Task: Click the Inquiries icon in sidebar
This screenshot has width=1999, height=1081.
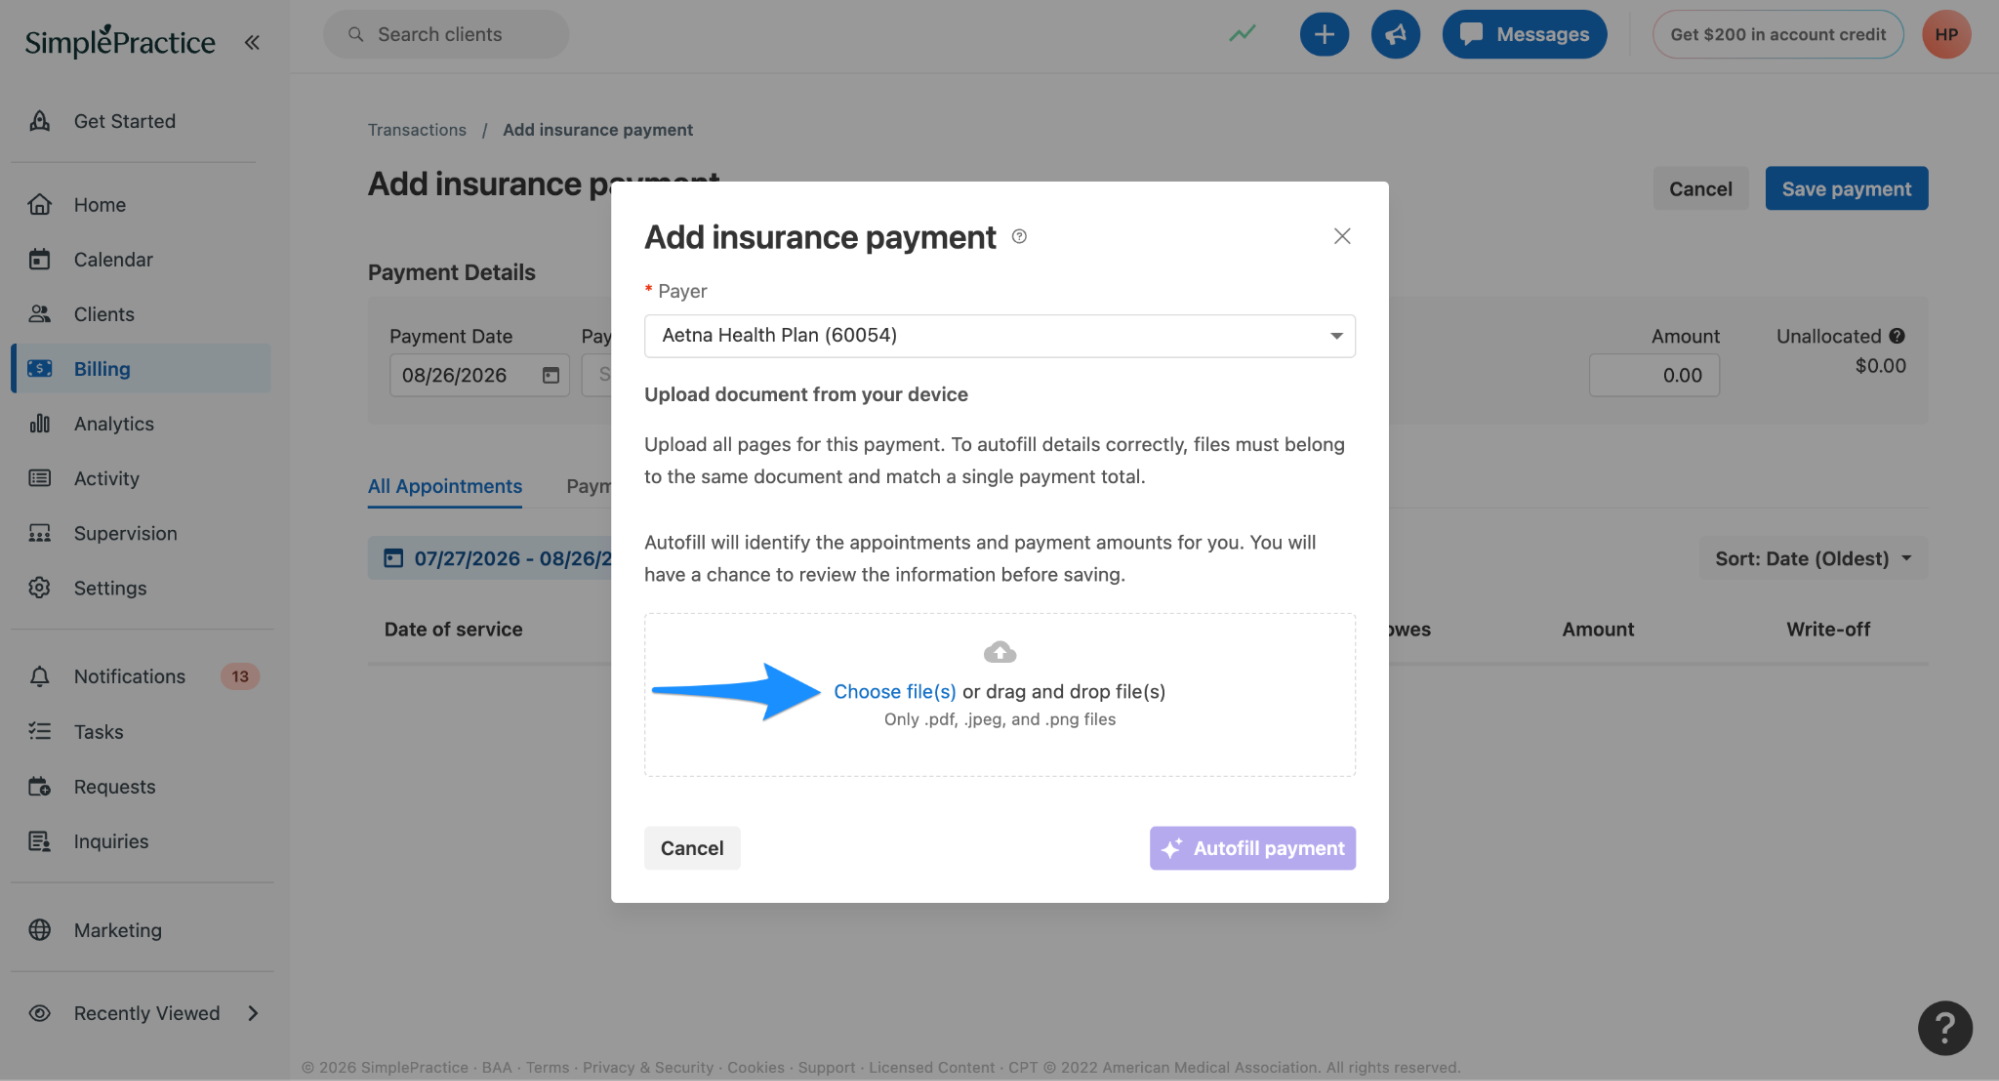Action: coord(40,842)
